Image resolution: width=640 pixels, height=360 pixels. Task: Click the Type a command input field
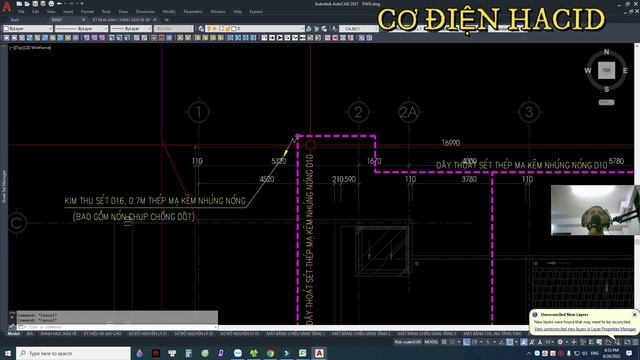[118, 327]
